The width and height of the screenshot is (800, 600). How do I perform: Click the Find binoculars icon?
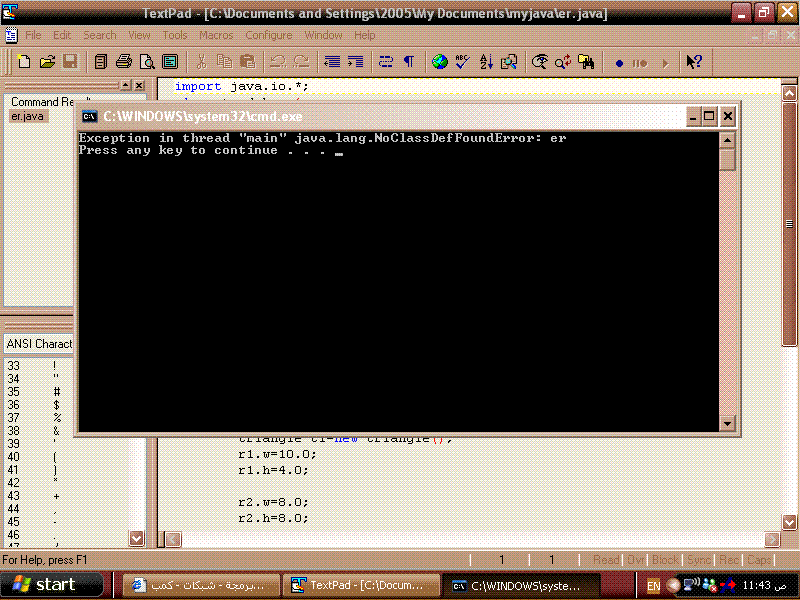point(586,62)
